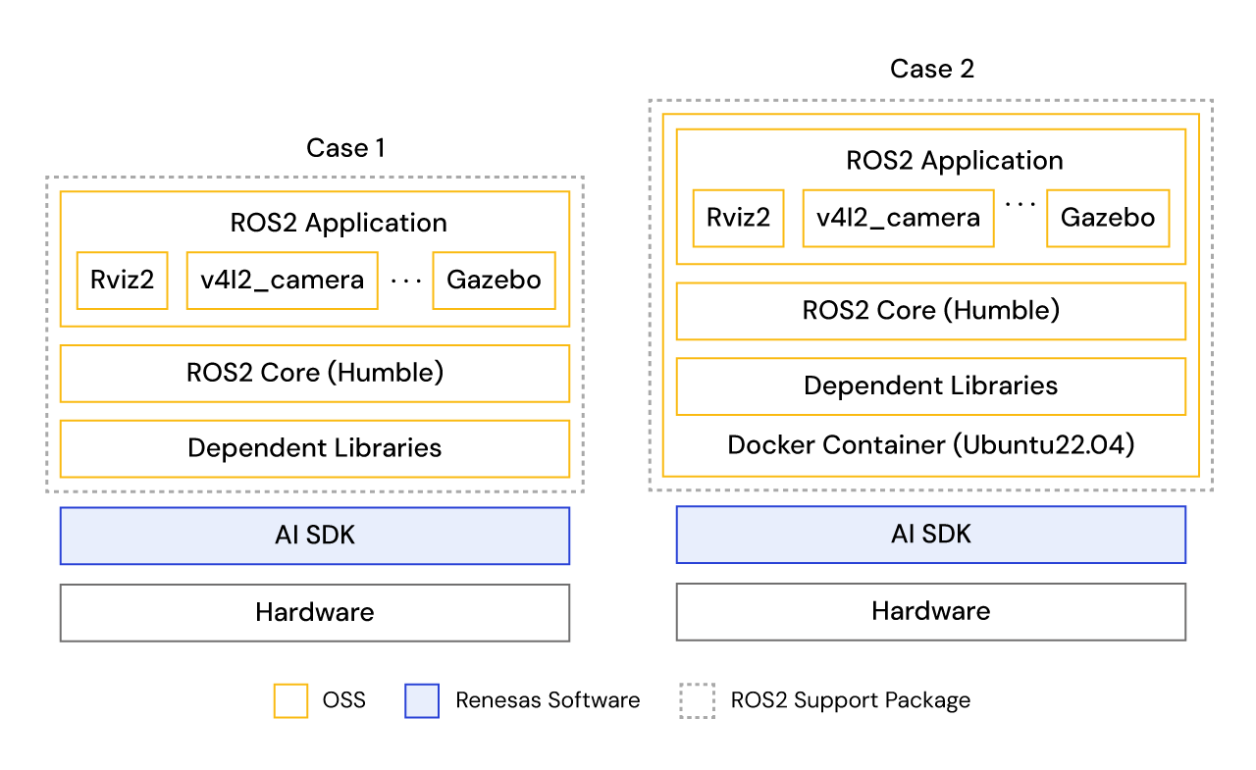The image size is (1256, 770).
Task: Select the Gazebo block in Case 2
Action: tap(1107, 218)
